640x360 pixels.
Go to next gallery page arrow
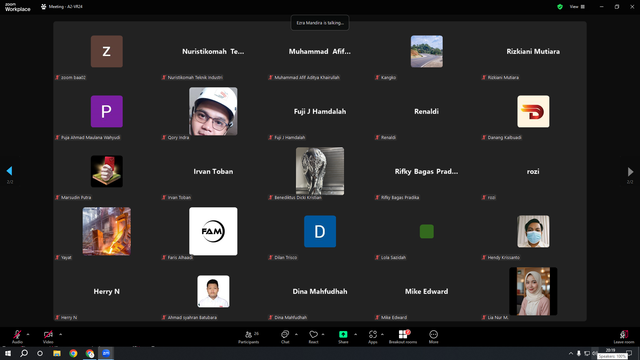630,171
